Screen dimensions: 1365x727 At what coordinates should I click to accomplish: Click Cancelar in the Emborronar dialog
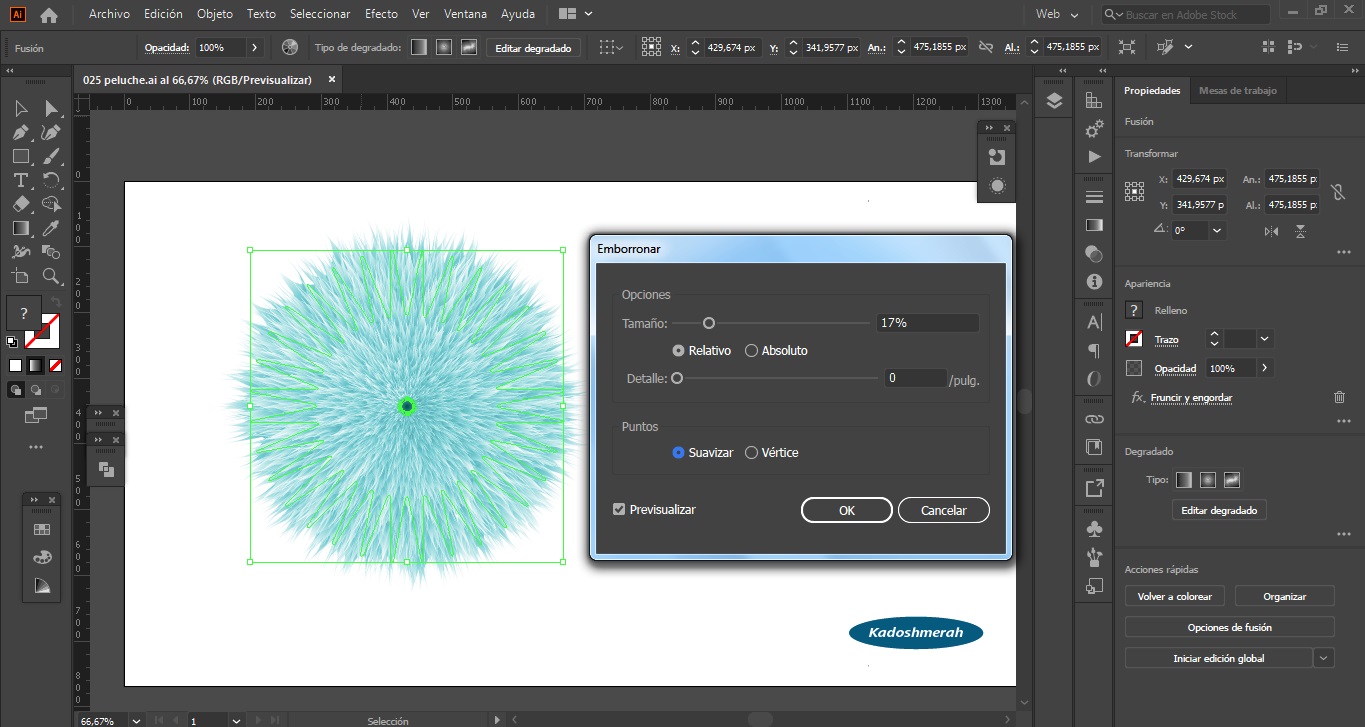click(x=944, y=510)
